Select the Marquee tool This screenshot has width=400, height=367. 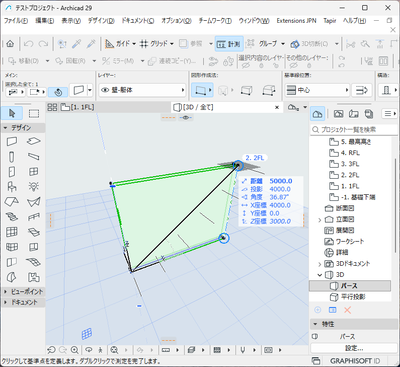click(34, 114)
